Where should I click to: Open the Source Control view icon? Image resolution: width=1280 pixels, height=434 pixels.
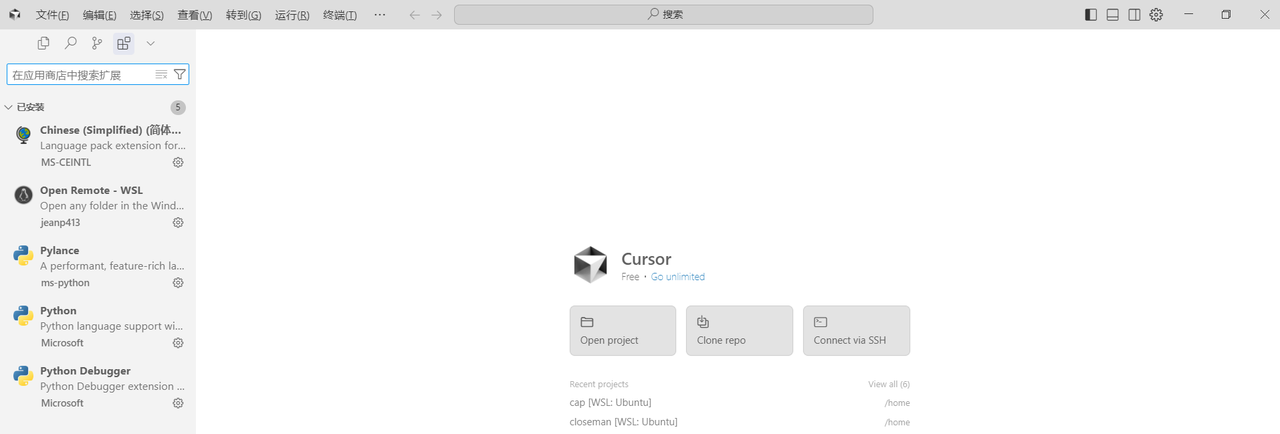(97, 43)
